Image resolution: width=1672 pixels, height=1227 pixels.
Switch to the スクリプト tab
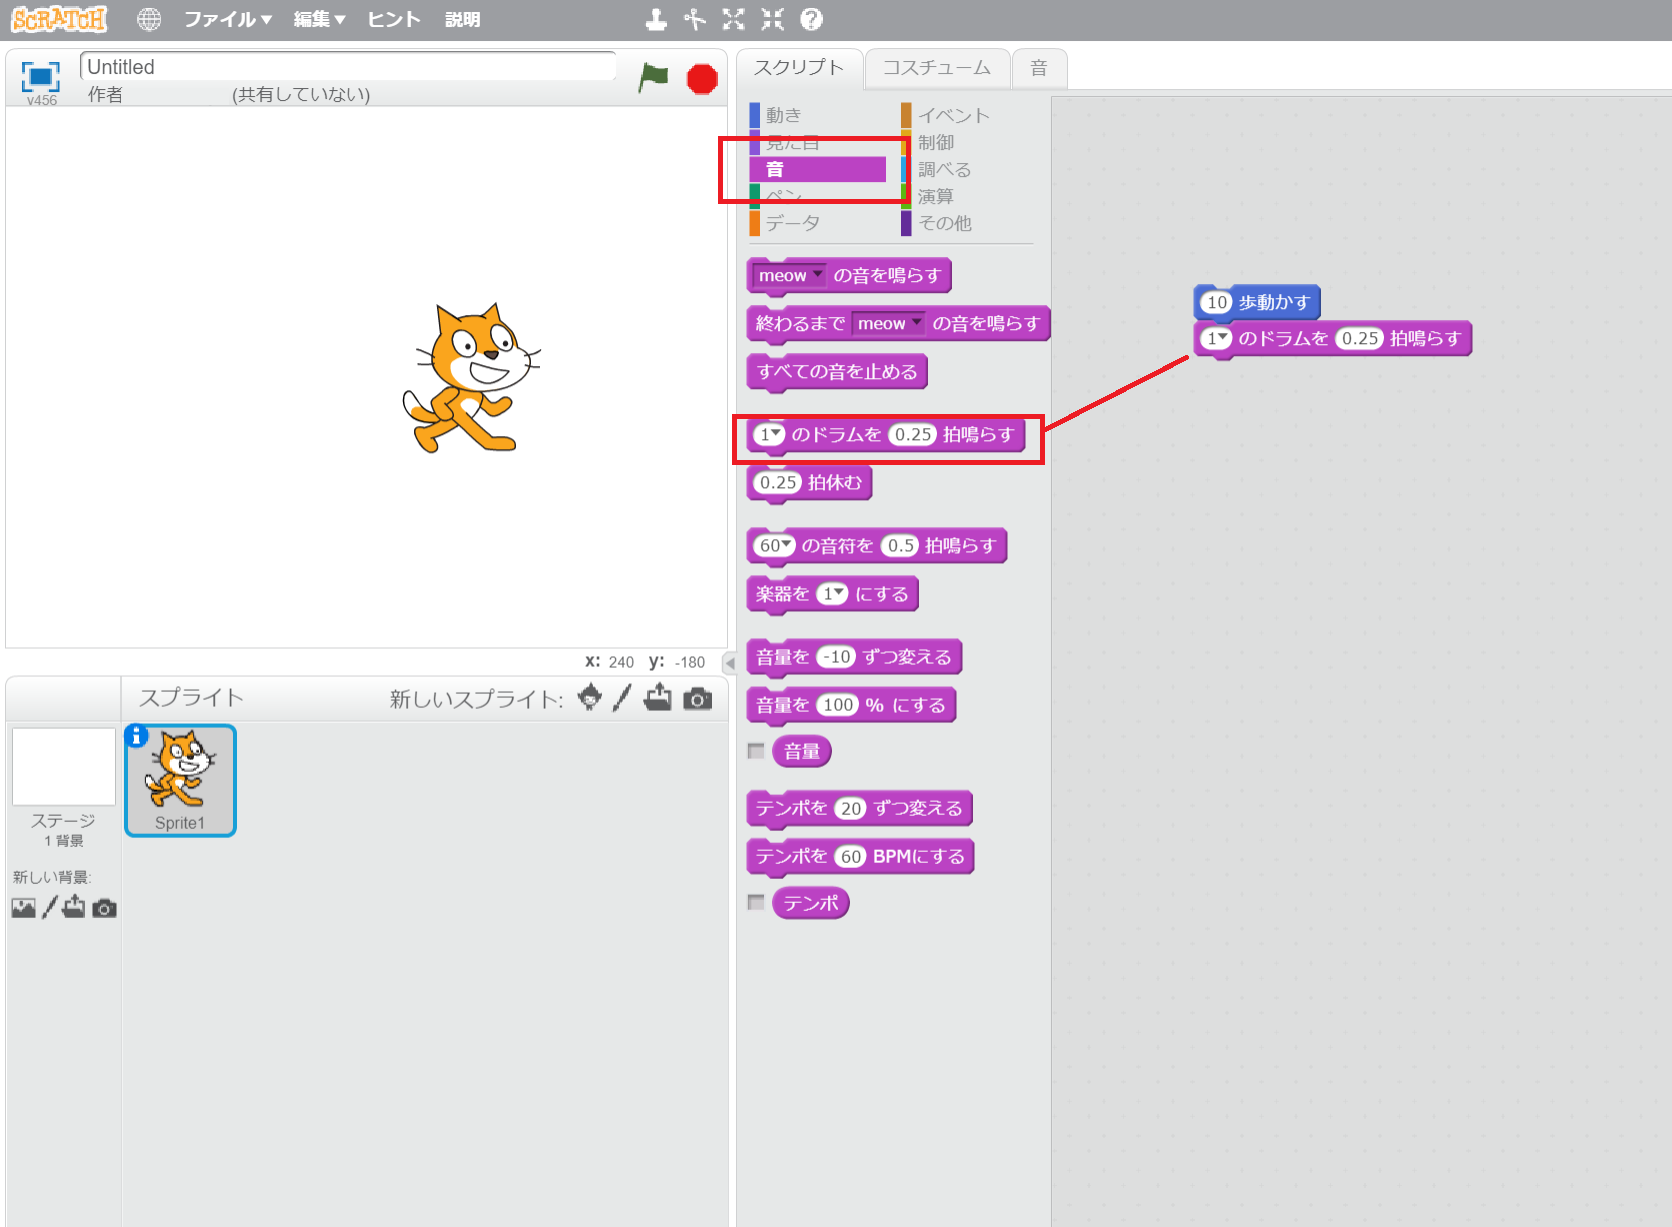pyautogui.click(x=799, y=68)
